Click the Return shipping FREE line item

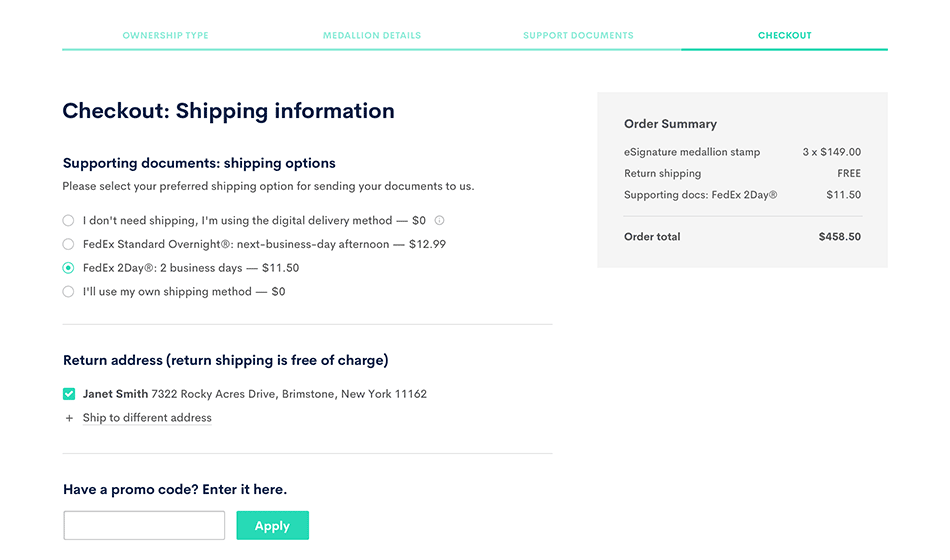(x=662, y=174)
